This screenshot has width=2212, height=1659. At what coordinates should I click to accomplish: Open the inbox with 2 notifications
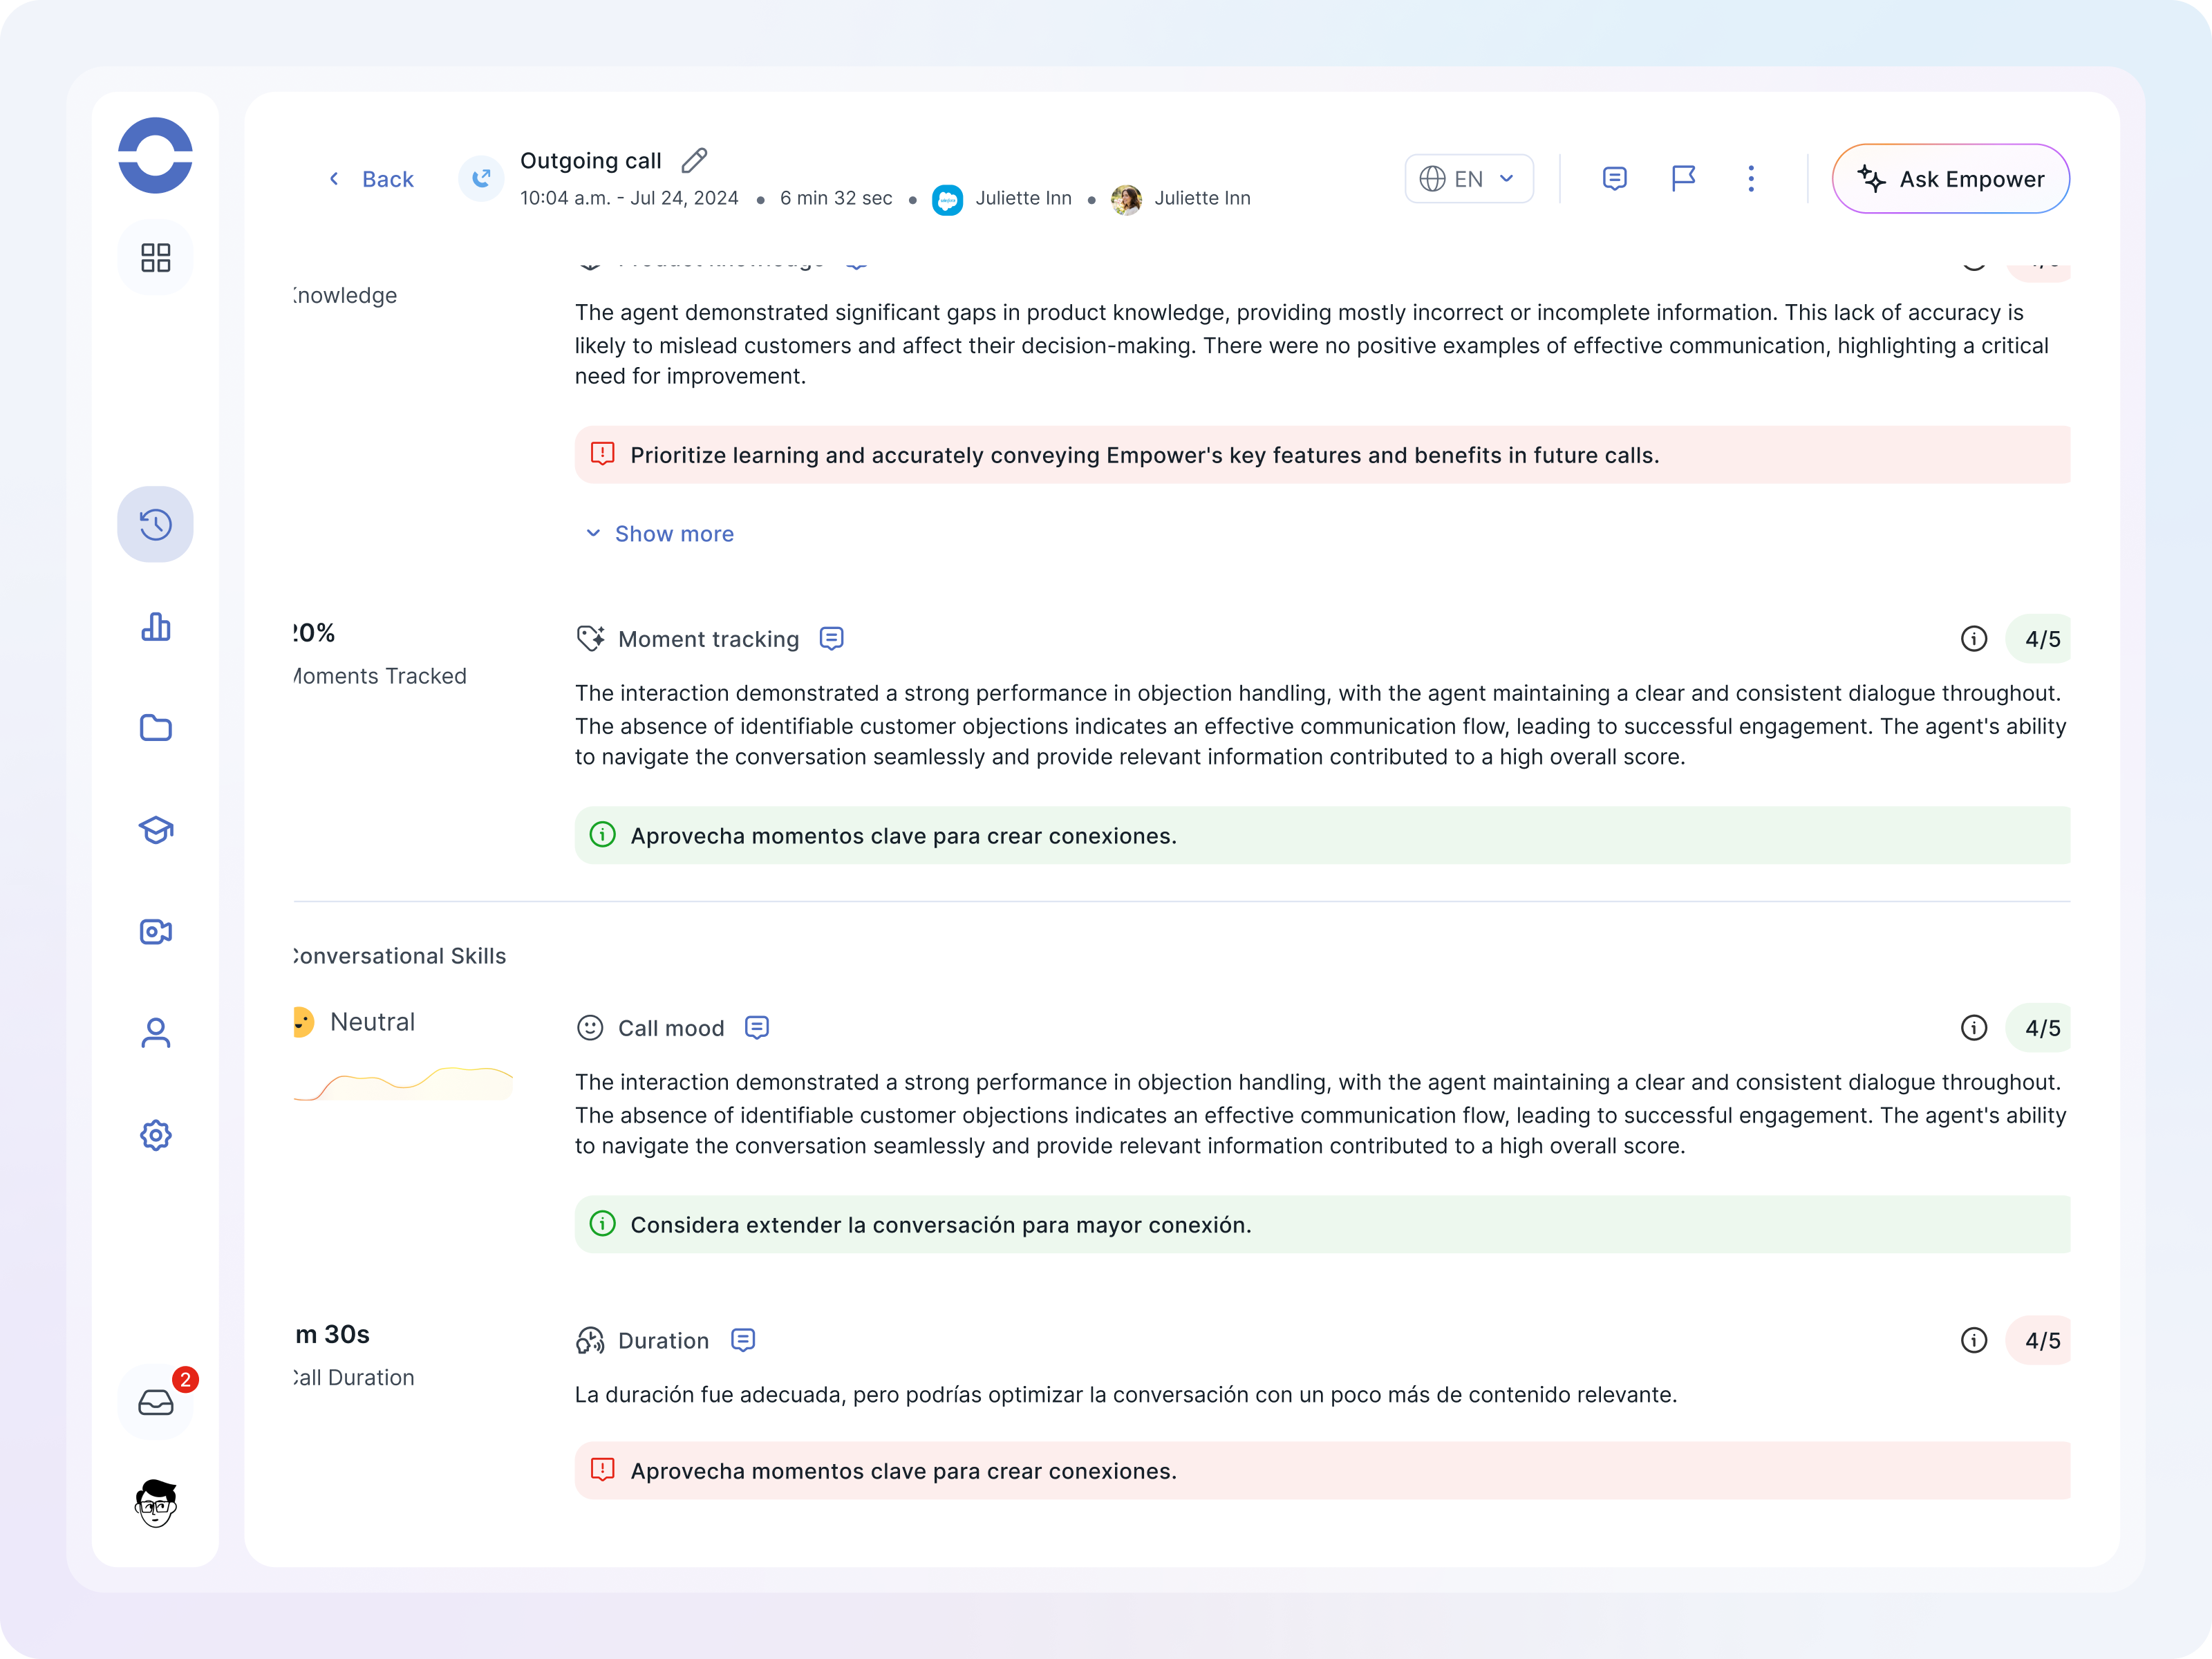(155, 1402)
